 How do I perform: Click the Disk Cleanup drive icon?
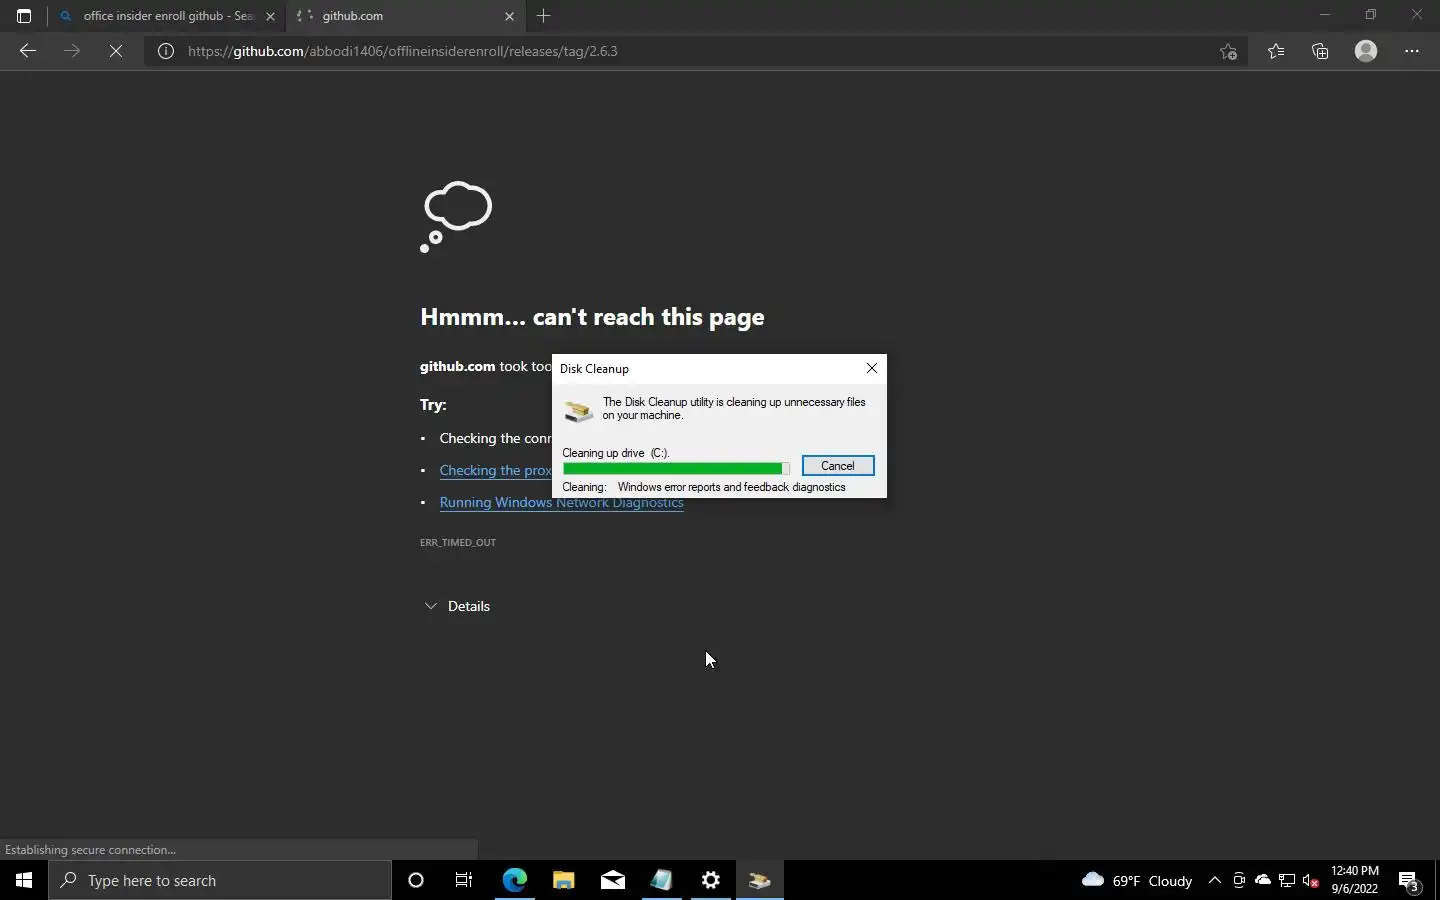[578, 410]
